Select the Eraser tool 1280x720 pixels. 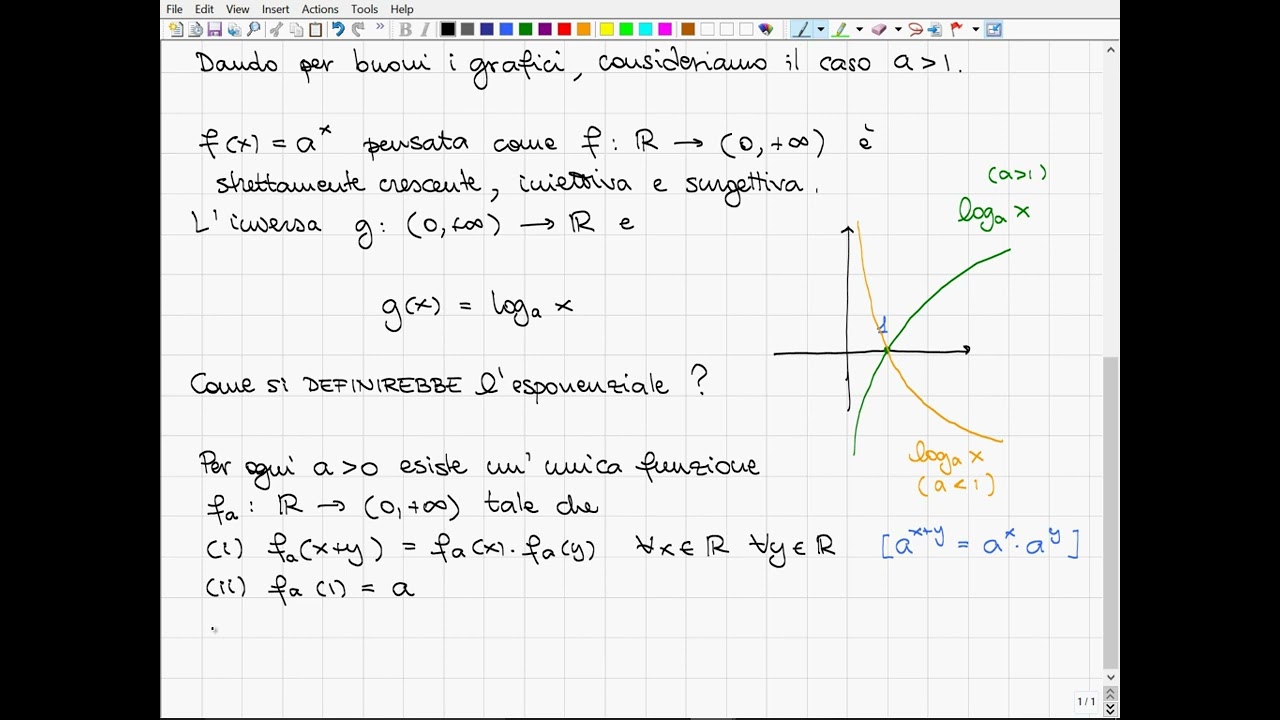coord(879,29)
